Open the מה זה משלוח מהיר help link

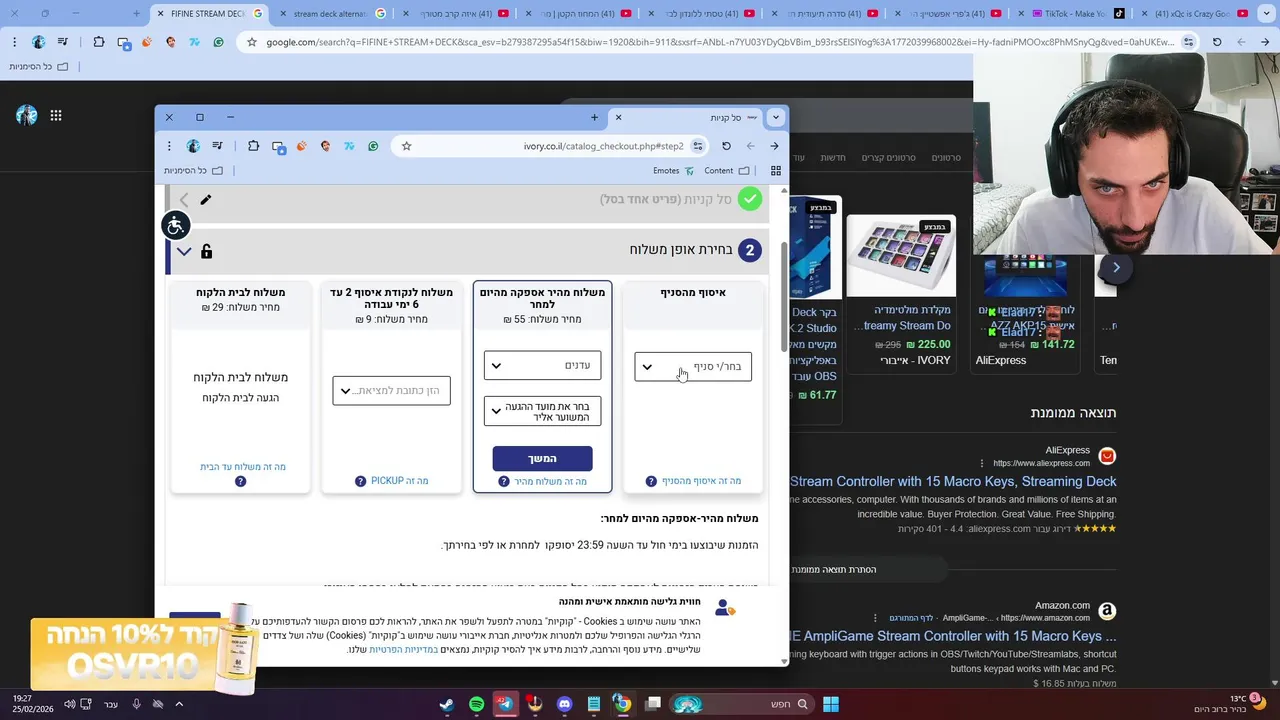[x=550, y=481]
